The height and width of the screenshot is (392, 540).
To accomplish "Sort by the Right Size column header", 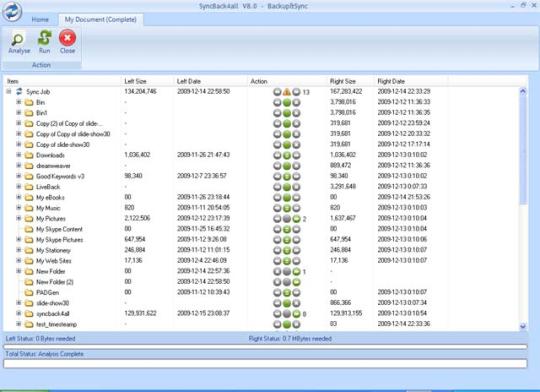I will coord(351,81).
